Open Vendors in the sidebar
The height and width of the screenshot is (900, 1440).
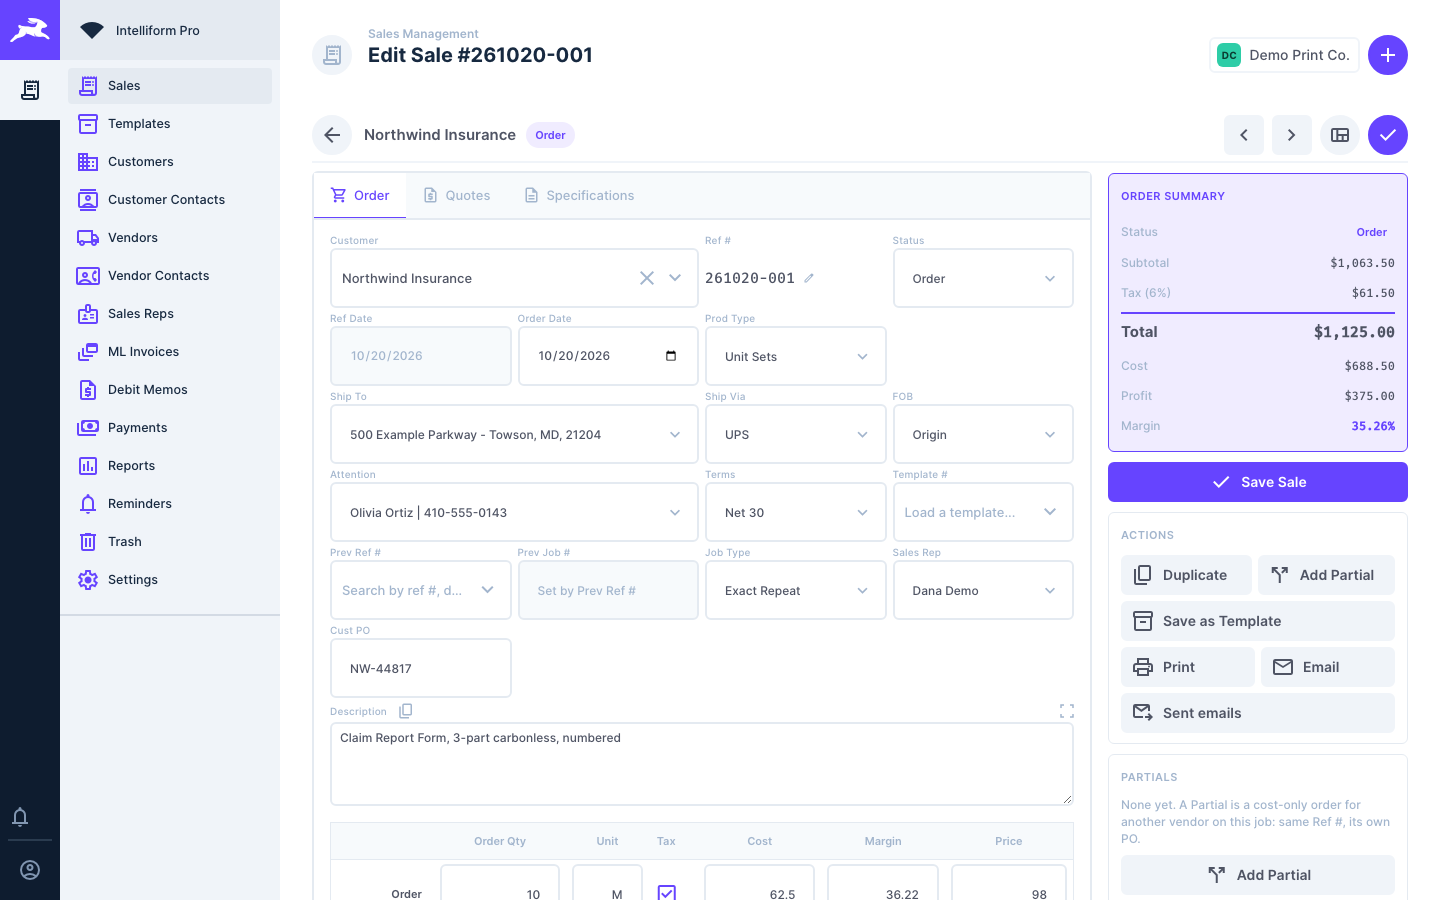(x=170, y=238)
